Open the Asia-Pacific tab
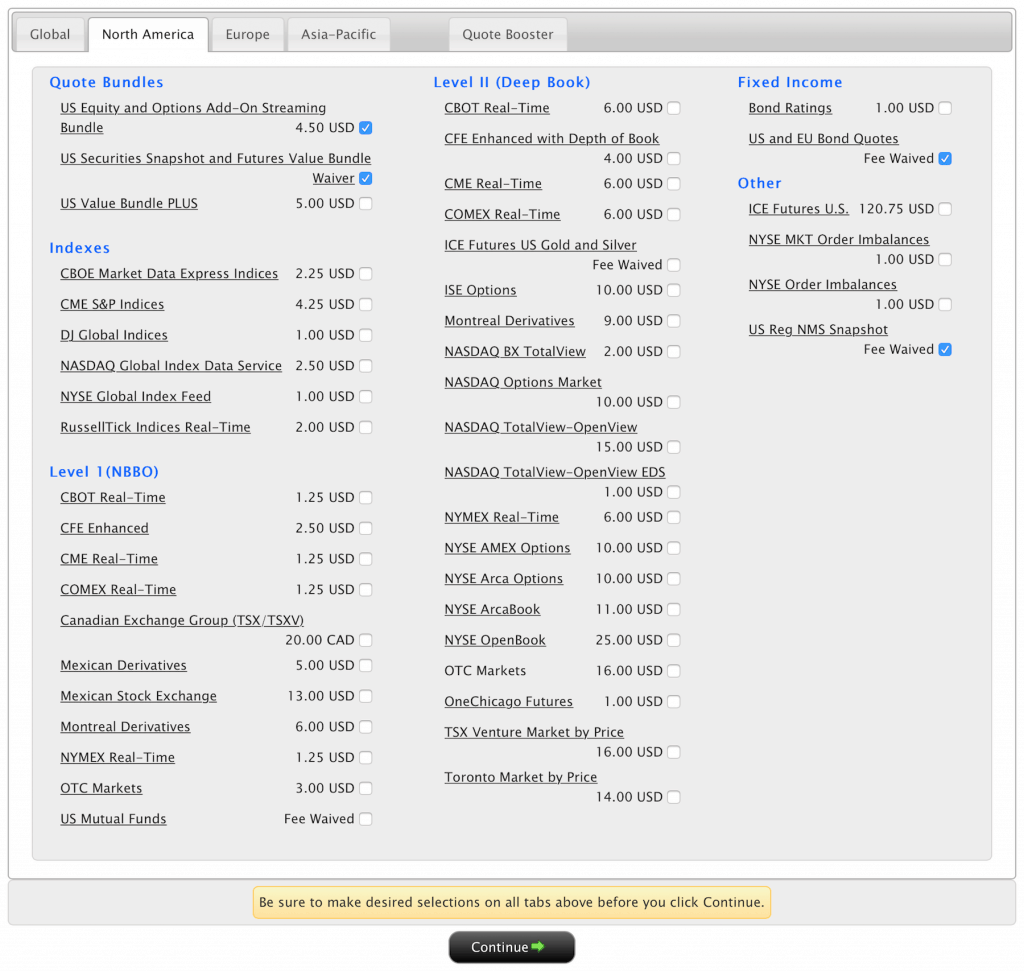1024x971 pixels. [338, 35]
